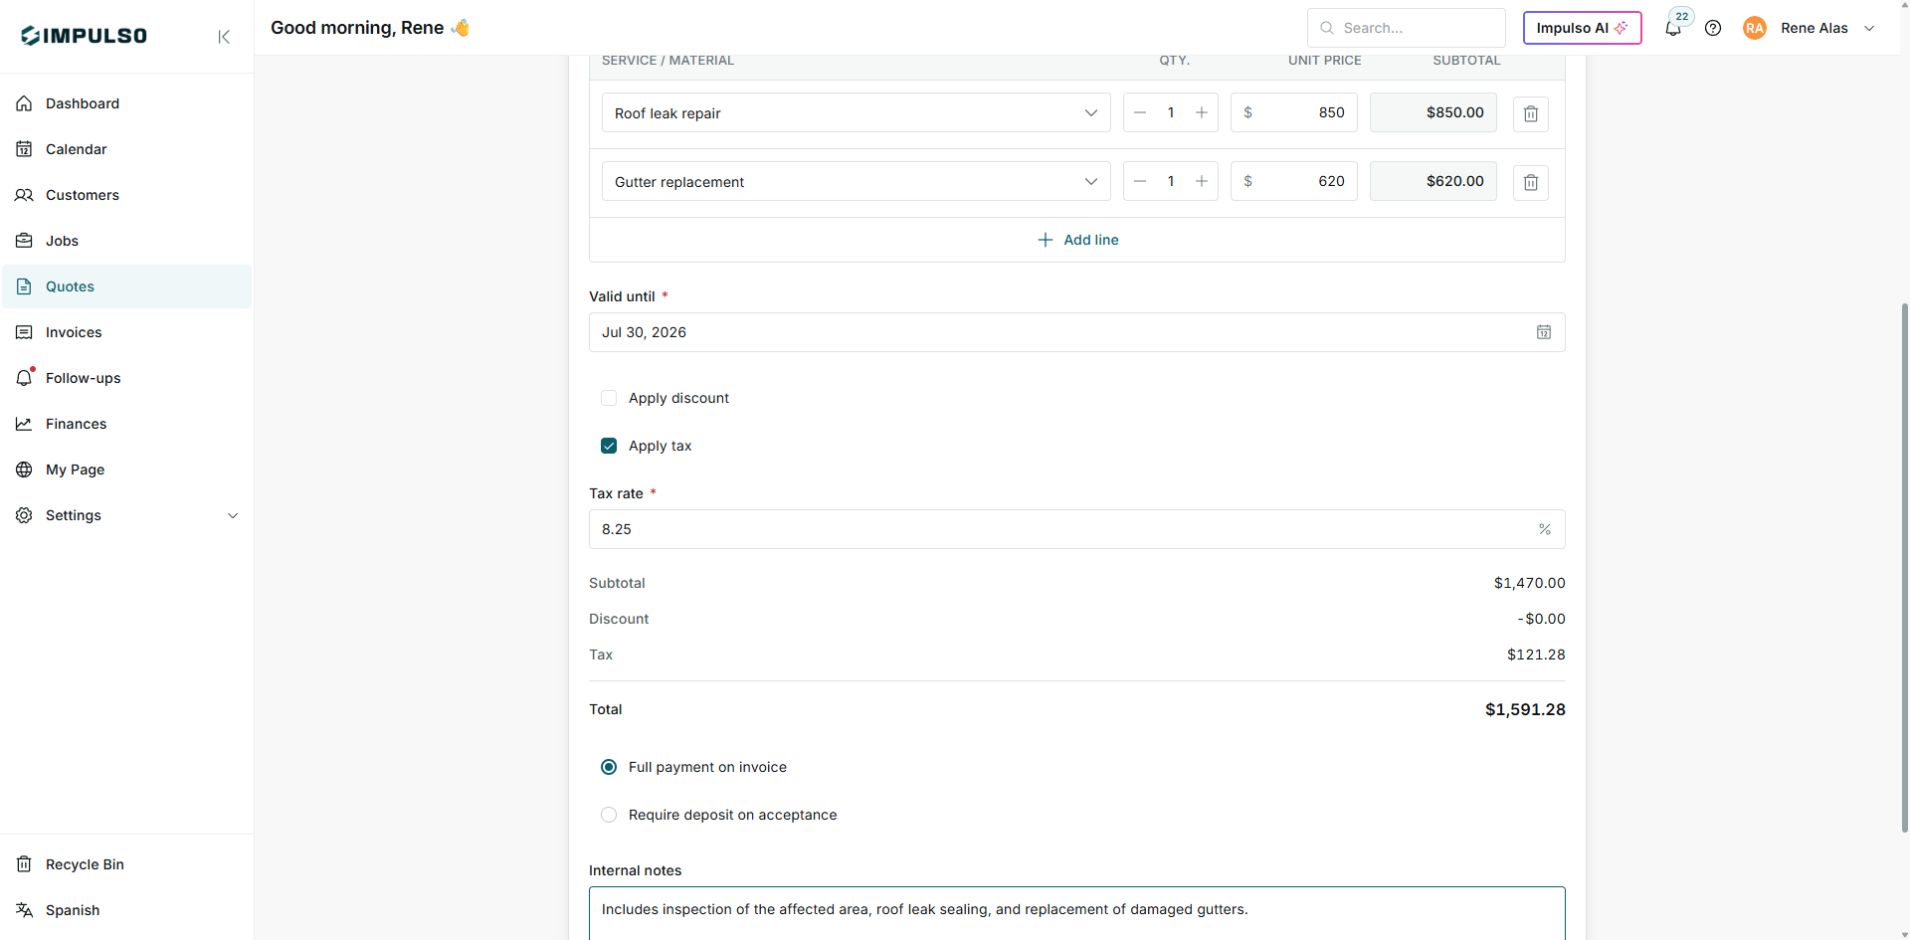Enable the Apply discount checkbox

(x=608, y=398)
